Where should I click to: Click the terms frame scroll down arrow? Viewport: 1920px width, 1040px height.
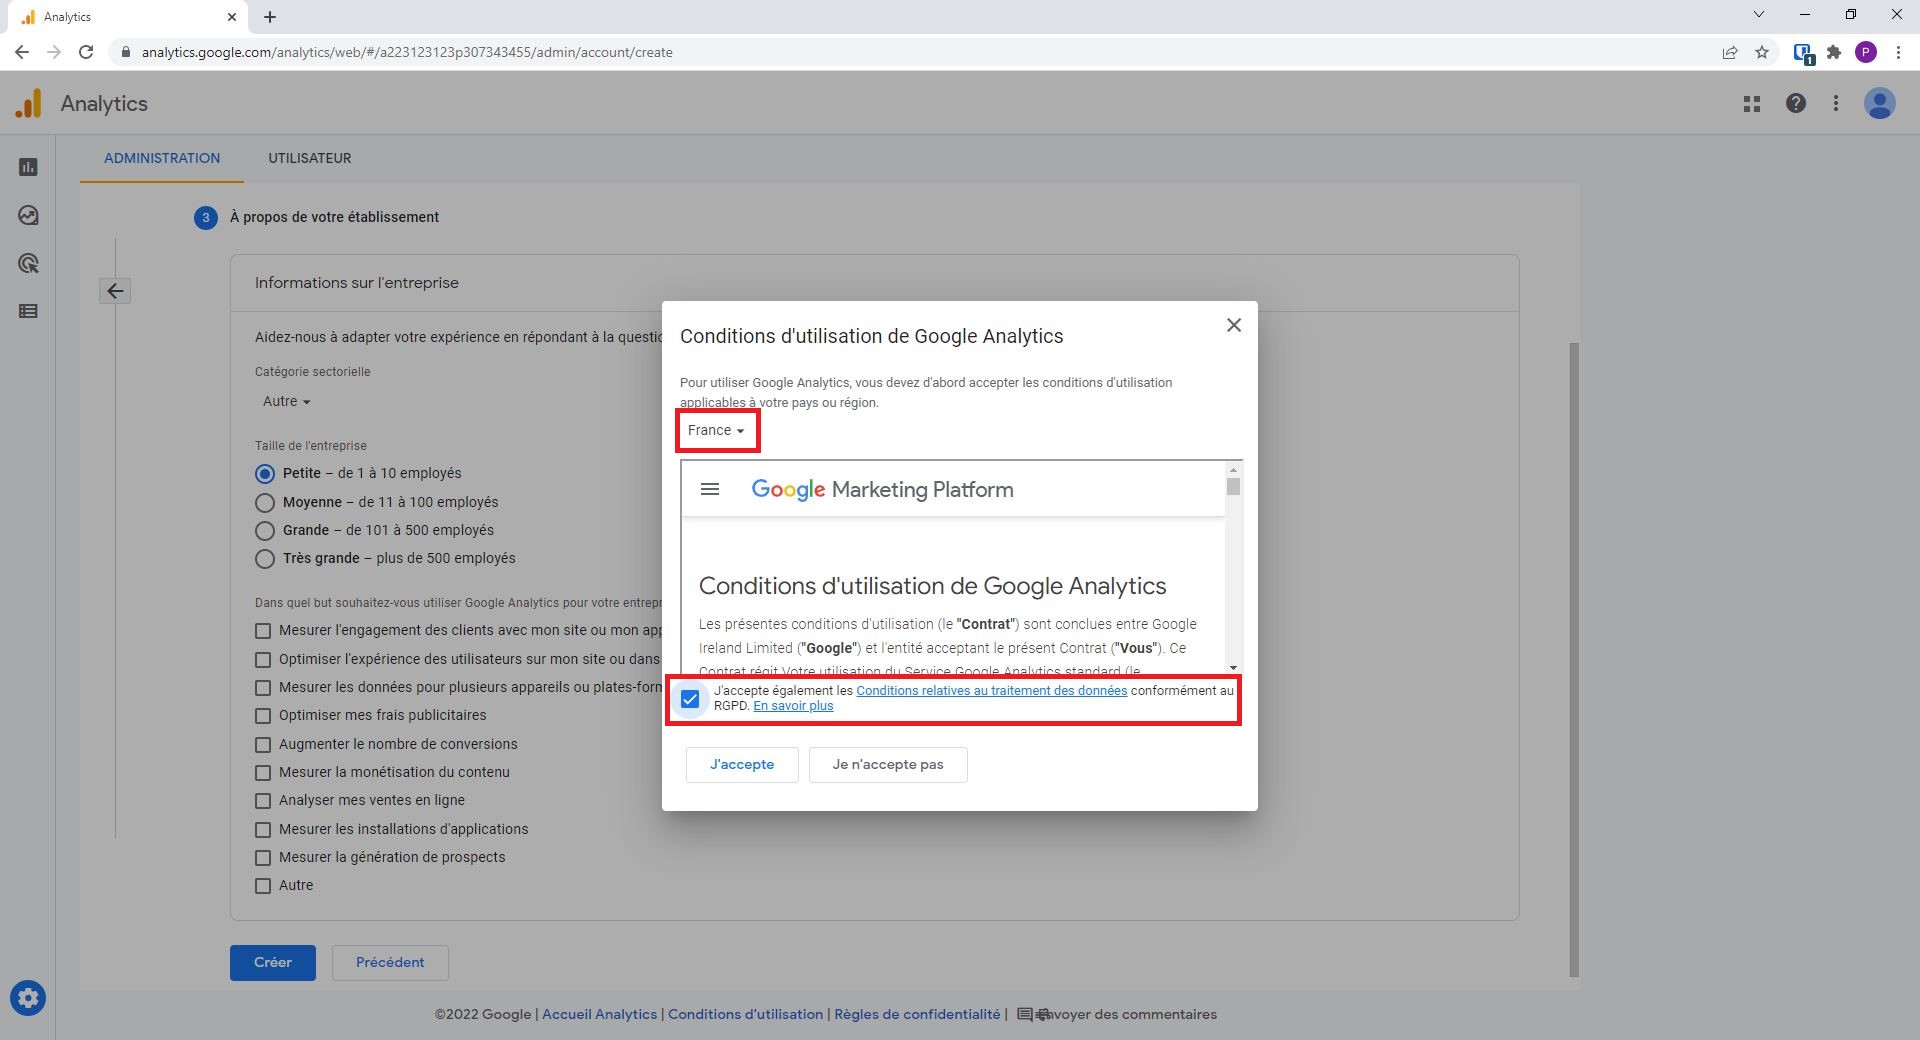click(1234, 667)
